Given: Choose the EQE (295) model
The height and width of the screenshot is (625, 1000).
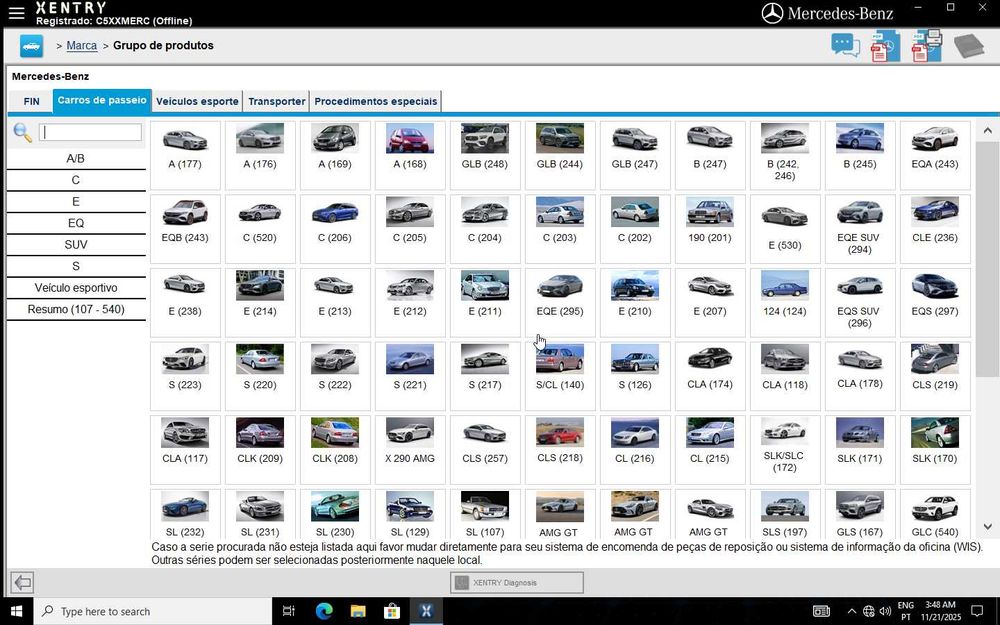Looking at the screenshot, I should [x=560, y=302].
